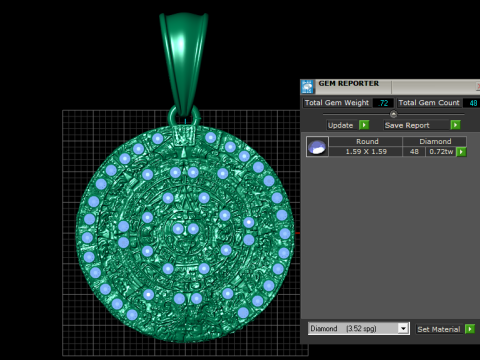Select the round gem thumbnail in the report row
Viewport: 480px width, 360px height.
click(317, 146)
